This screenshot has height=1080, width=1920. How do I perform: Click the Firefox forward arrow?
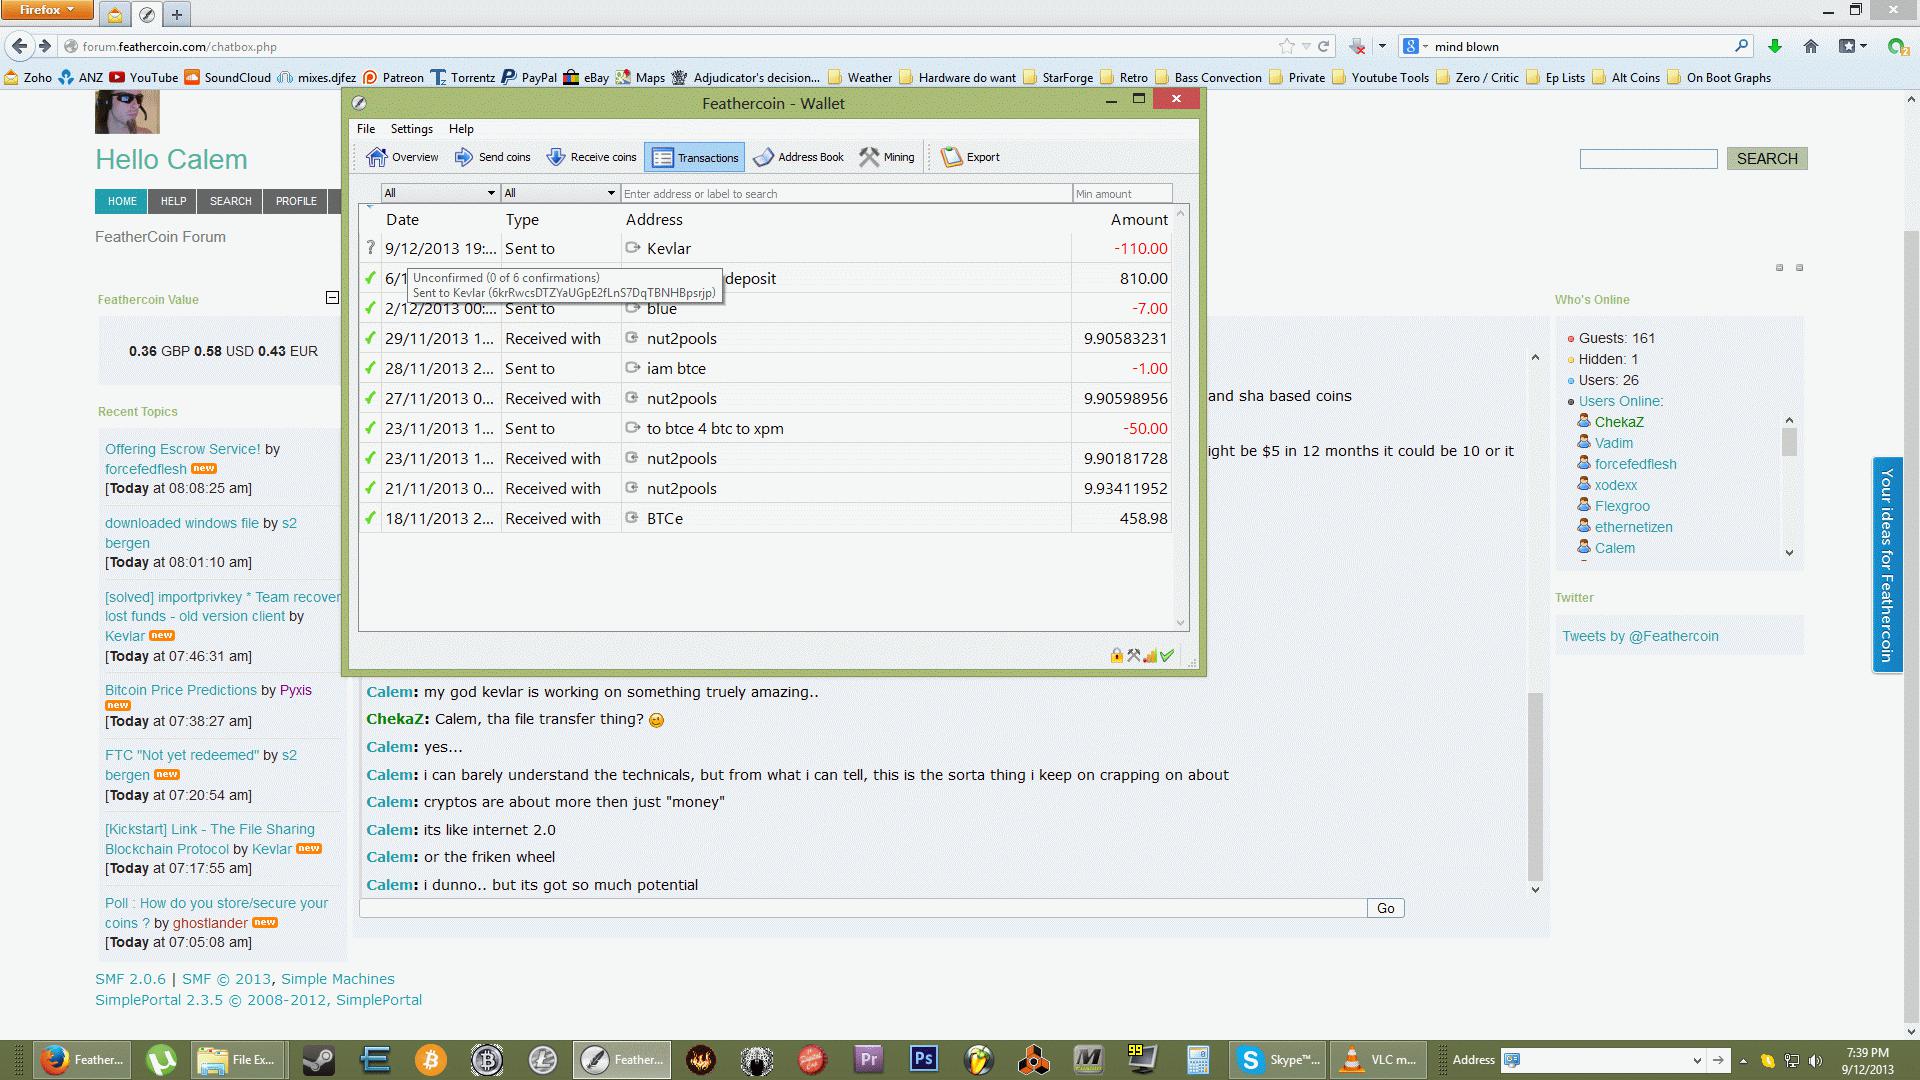(44, 46)
